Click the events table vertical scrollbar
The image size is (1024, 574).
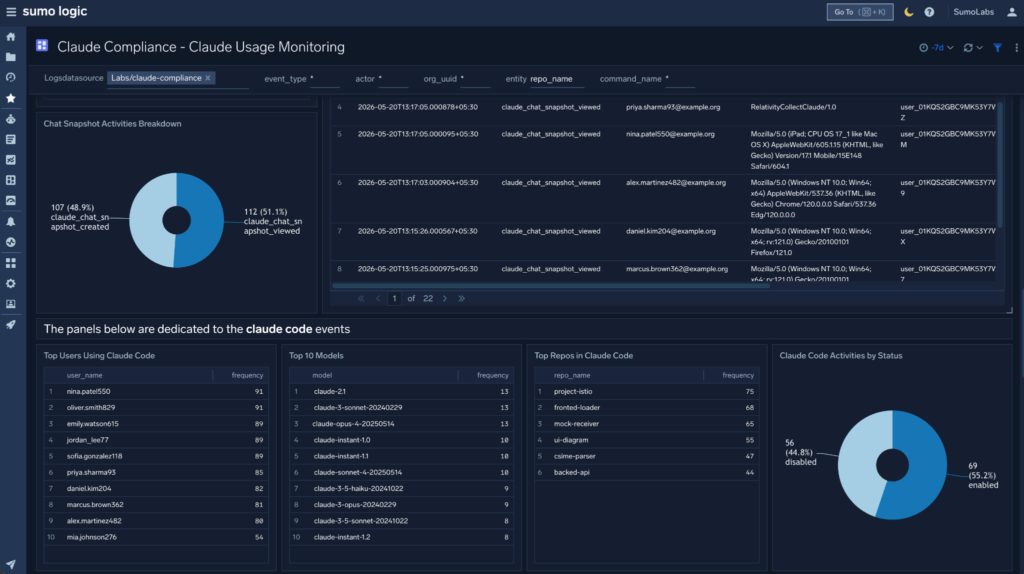click(x=999, y=163)
